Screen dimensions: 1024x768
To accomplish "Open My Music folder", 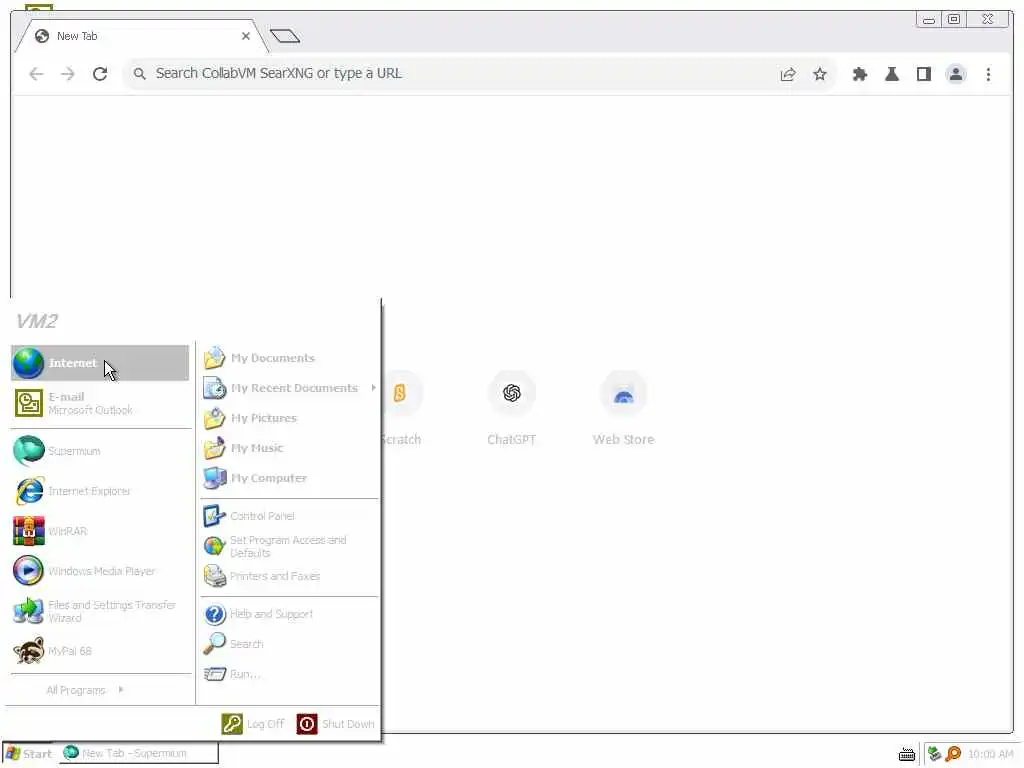I will (289, 448).
